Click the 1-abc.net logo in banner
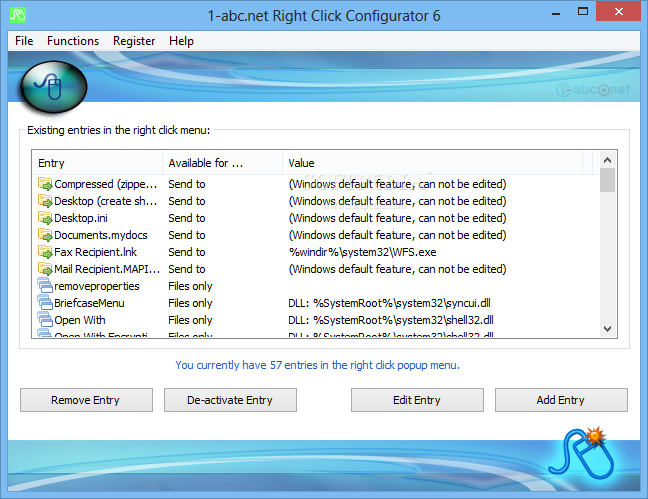 [593, 89]
